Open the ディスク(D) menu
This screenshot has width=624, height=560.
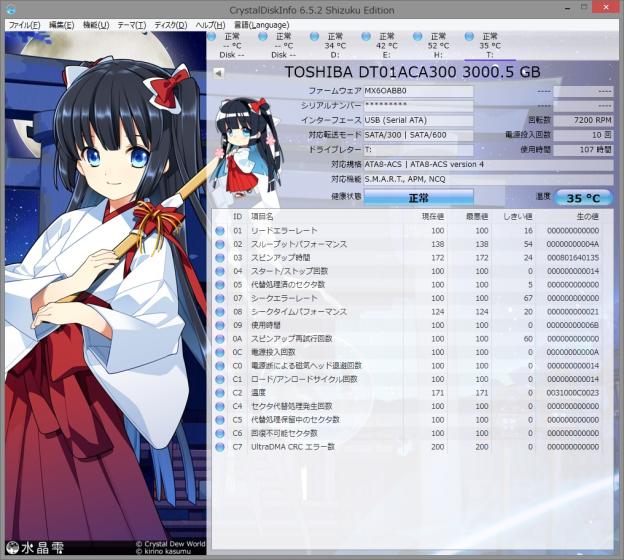[170, 25]
